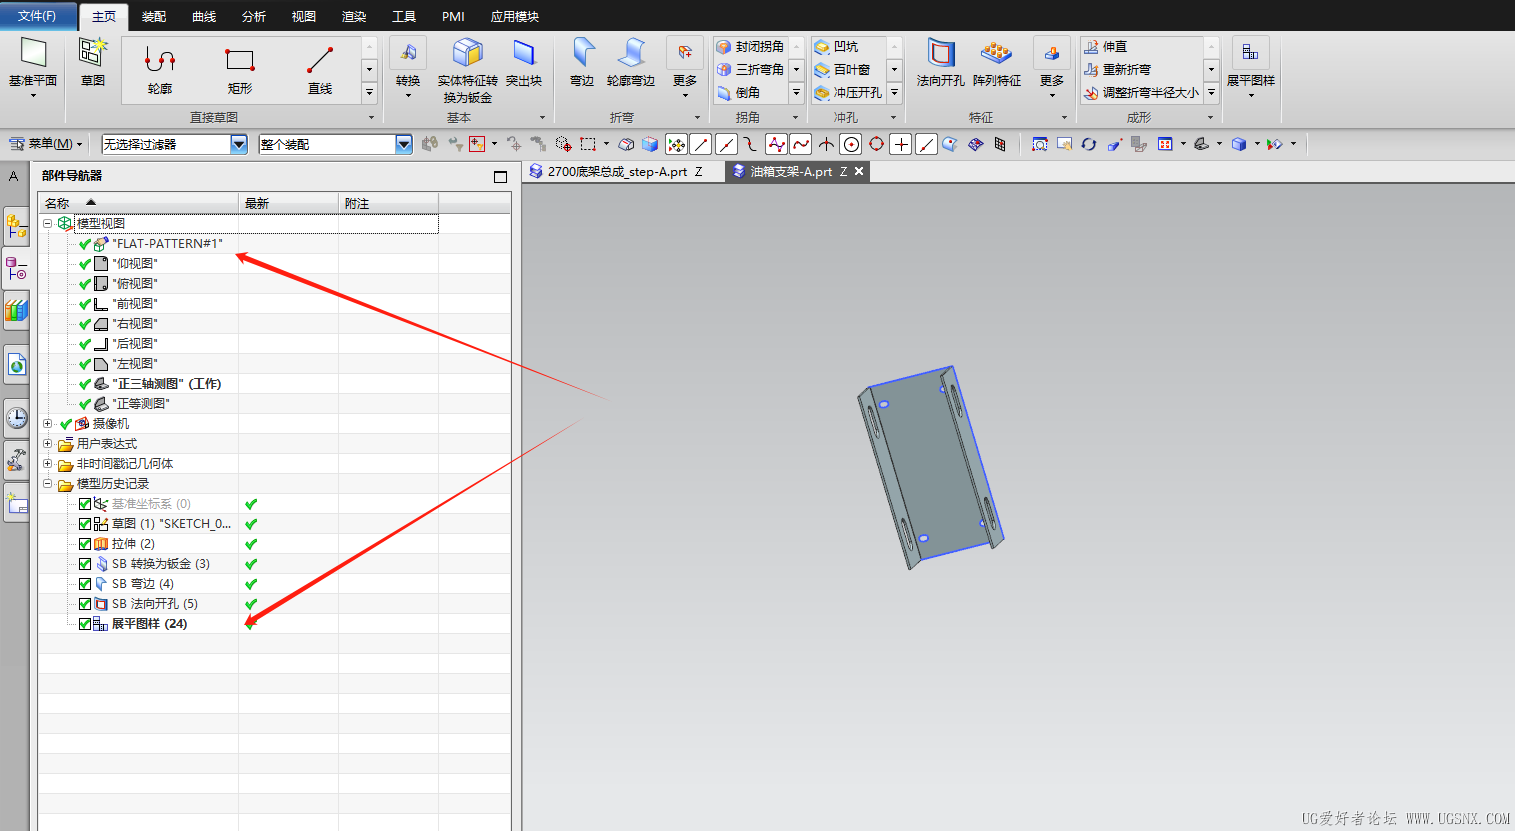The height and width of the screenshot is (831, 1515).
Task: Switch to the 渲染 ribbon tab
Action: (x=354, y=17)
